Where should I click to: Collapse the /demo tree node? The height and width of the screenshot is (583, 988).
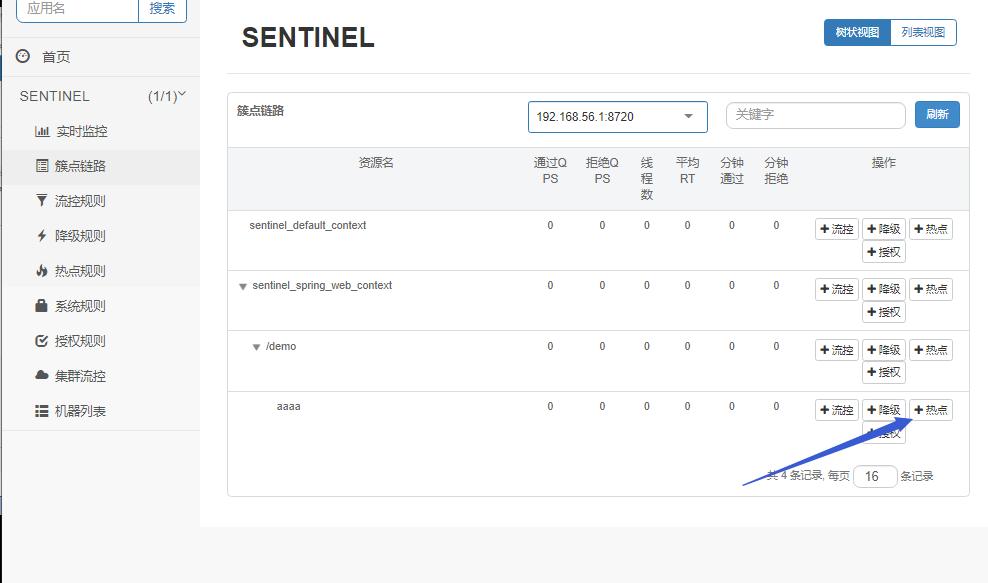(x=256, y=347)
